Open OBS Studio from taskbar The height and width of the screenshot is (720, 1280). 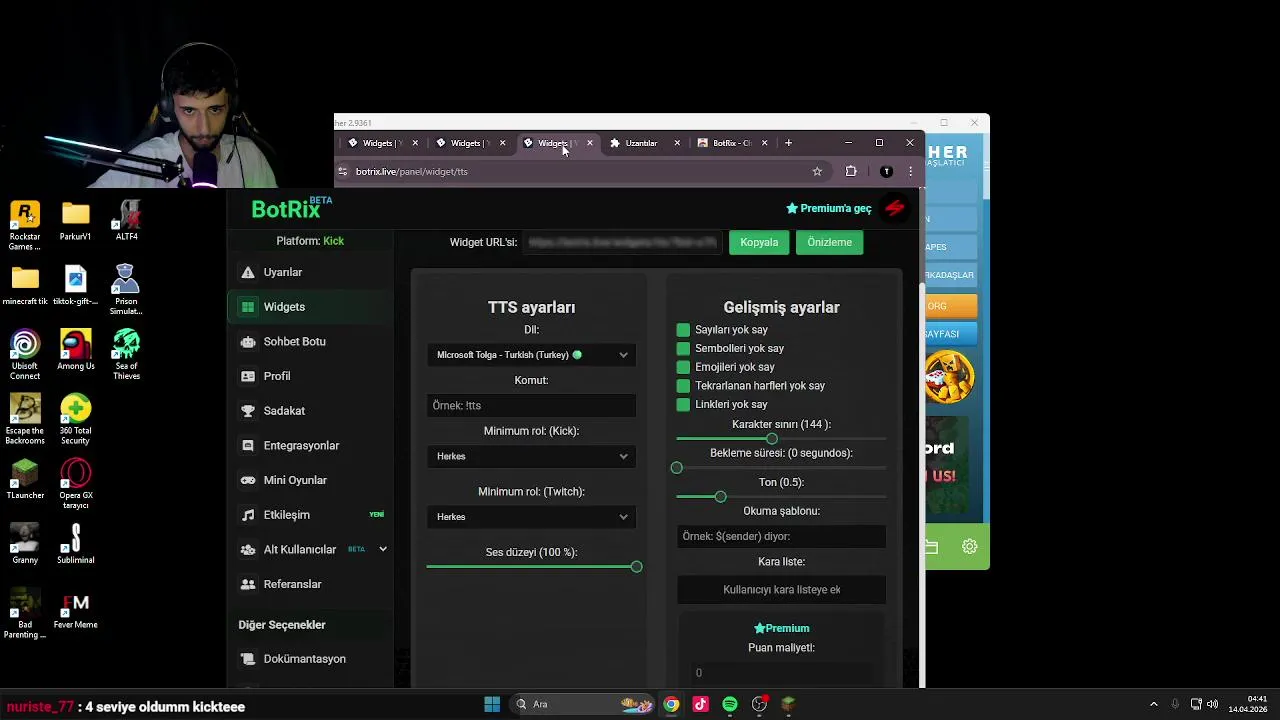759,704
